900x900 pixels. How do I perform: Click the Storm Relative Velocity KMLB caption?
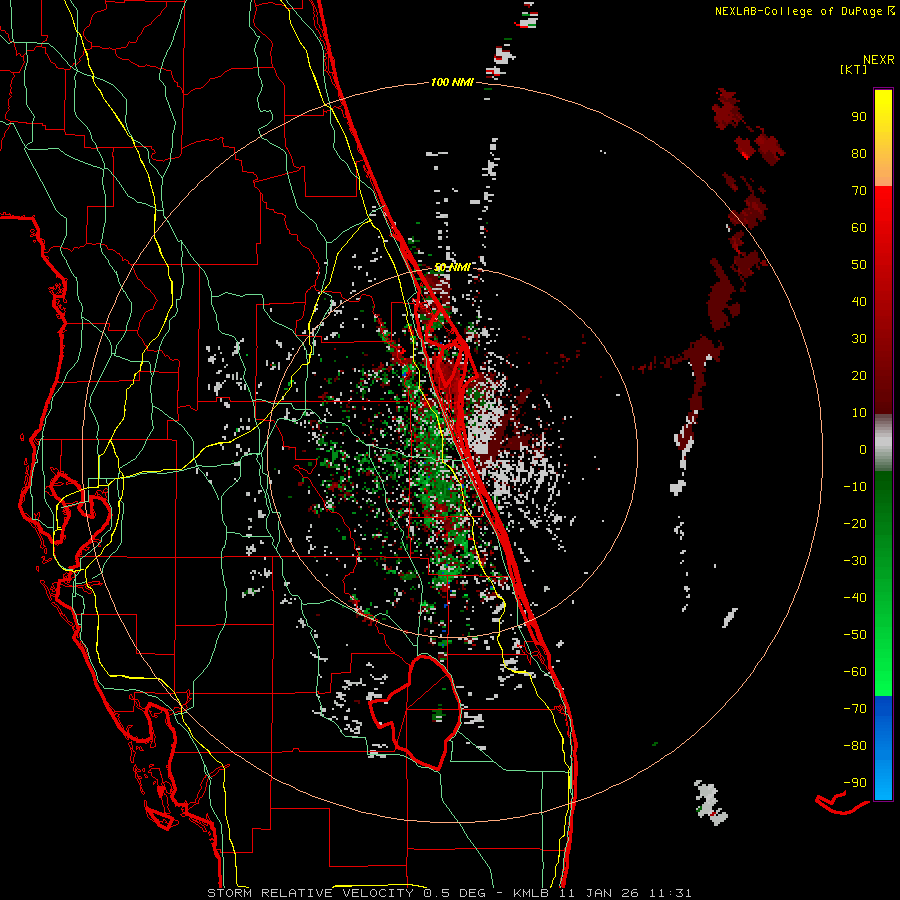tap(449, 893)
